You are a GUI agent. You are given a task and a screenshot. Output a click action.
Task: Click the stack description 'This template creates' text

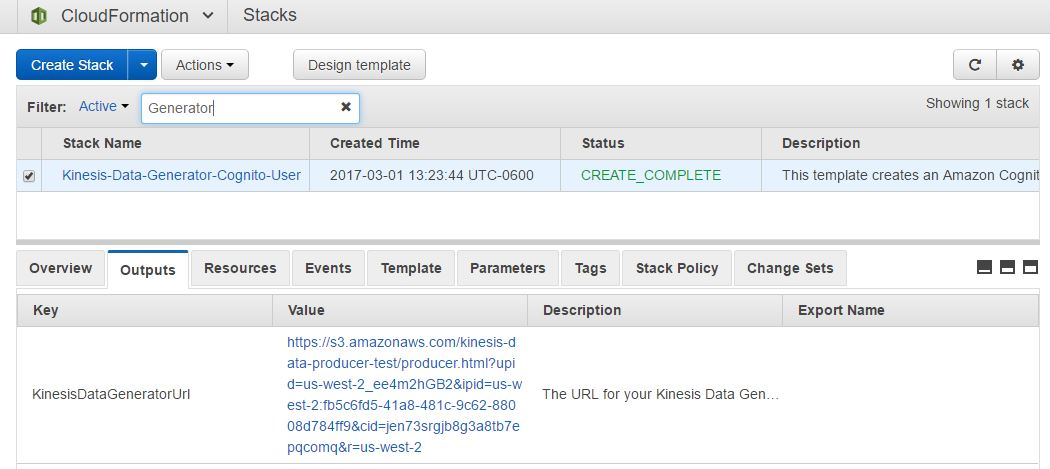point(910,176)
